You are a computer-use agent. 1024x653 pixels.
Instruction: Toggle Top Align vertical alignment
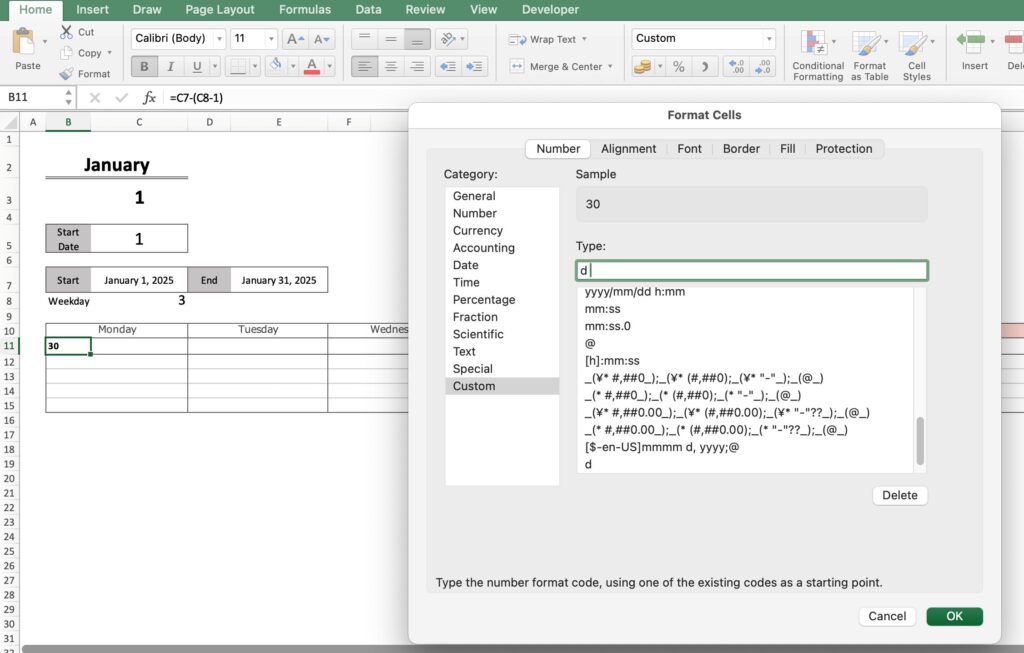[364, 39]
